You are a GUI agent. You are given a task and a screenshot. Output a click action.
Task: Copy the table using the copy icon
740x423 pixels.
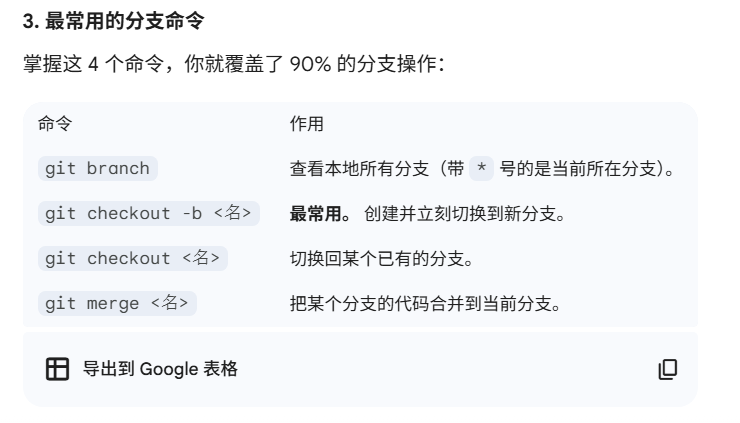click(x=668, y=369)
